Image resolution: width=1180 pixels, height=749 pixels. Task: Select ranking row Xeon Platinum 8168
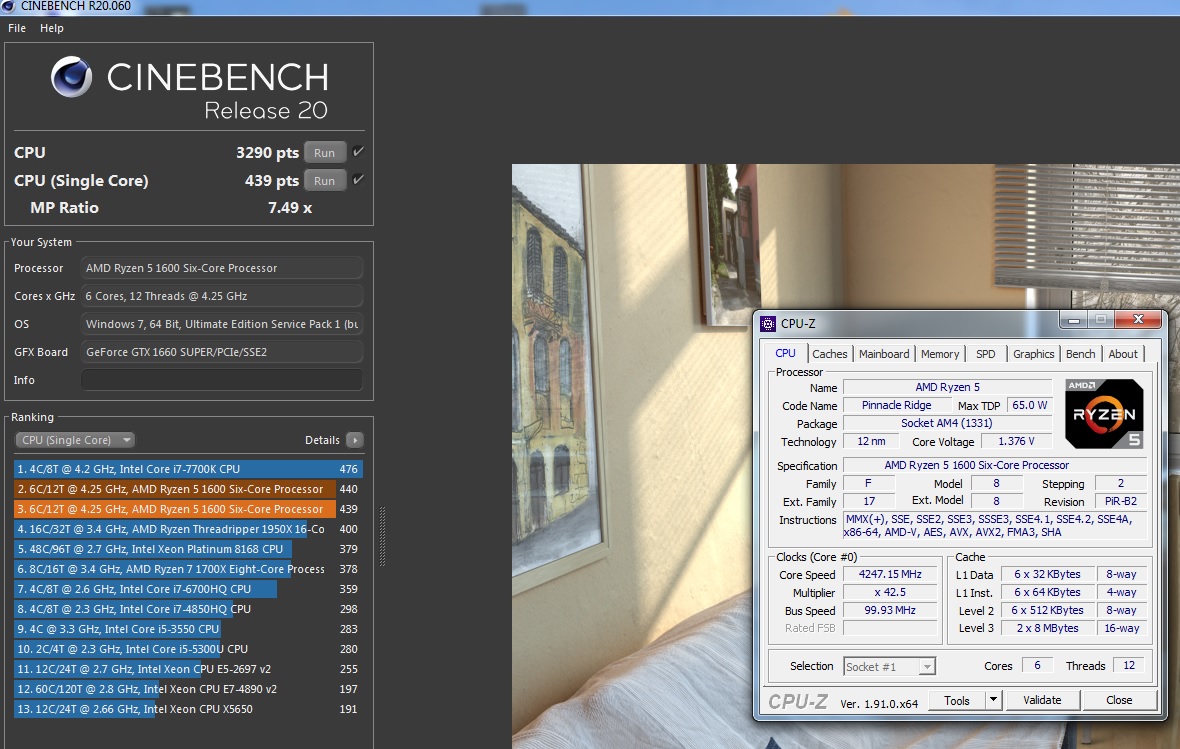tap(188, 549)
